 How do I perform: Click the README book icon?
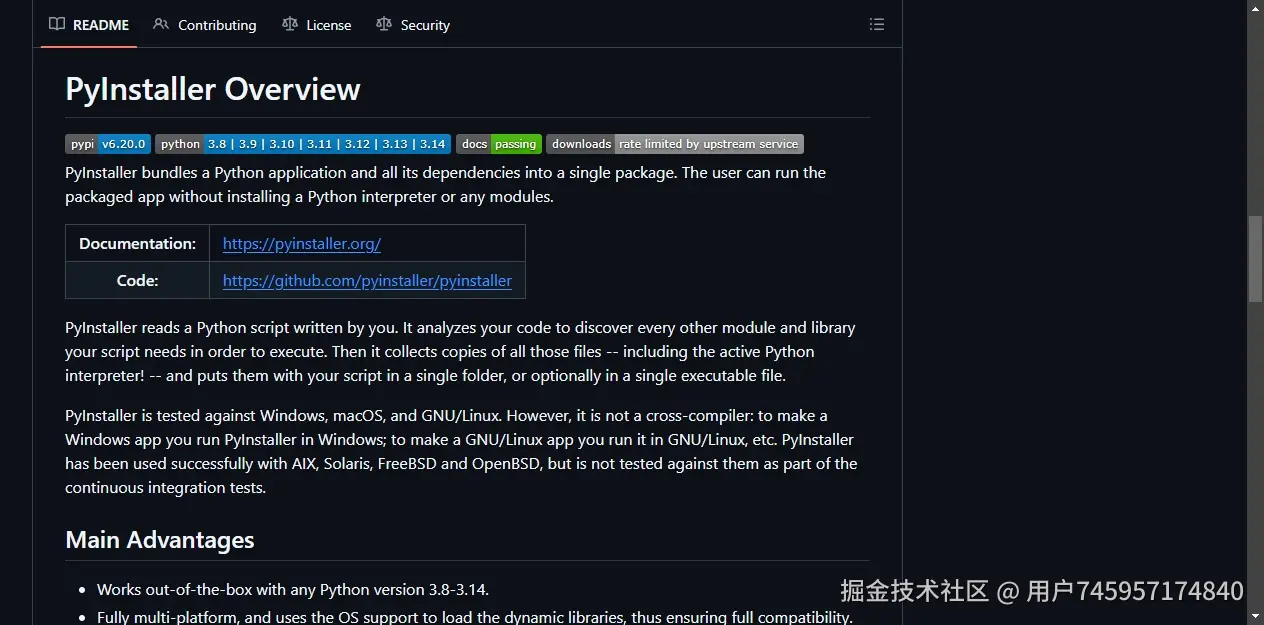coord(57,24)
